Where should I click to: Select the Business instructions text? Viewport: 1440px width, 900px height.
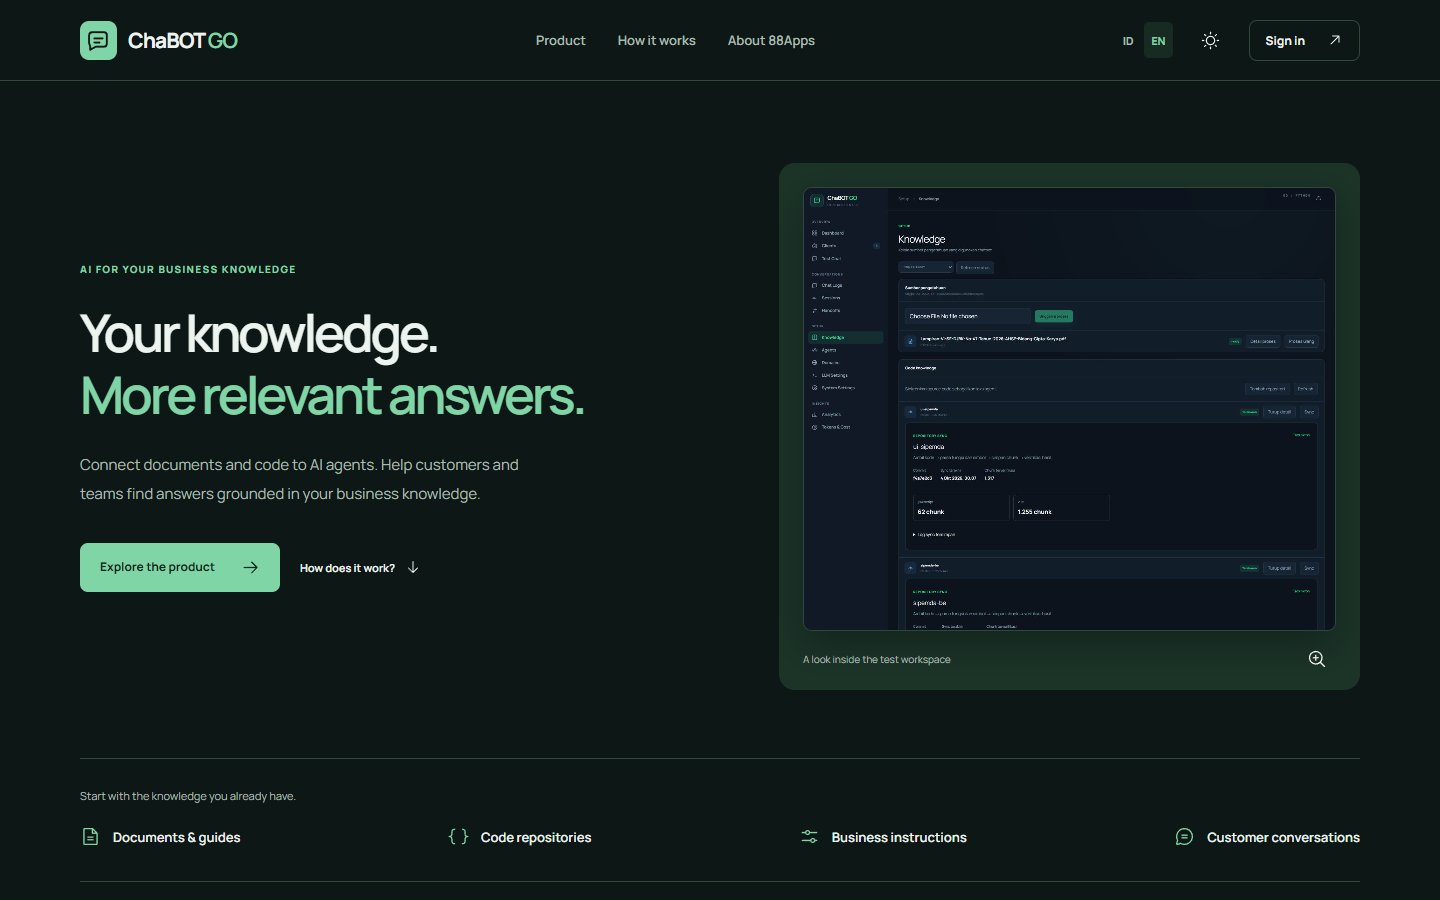pos(898,838)
